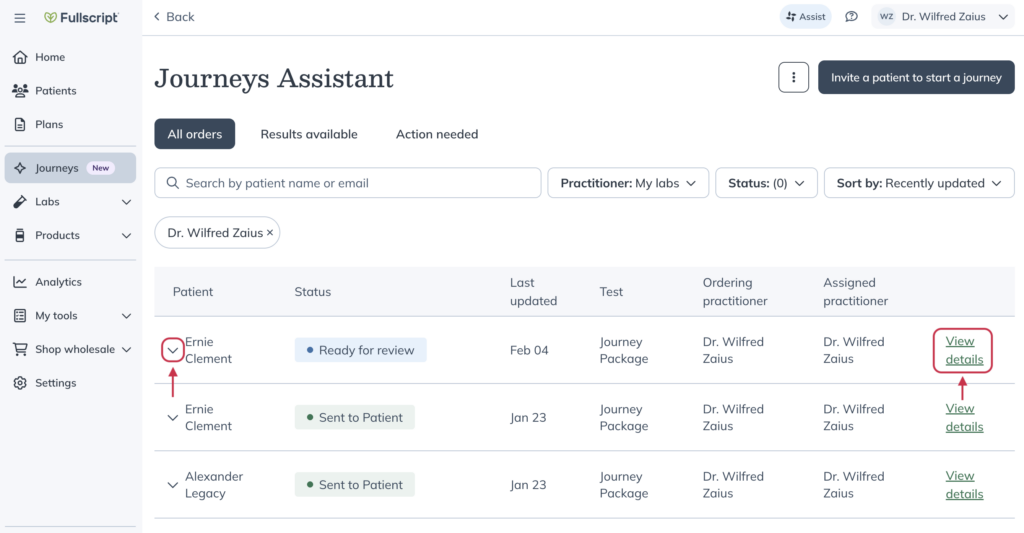The image size is (1024, 533).
Task: Click the Analytics chart icon
Action: coord(20,282)
